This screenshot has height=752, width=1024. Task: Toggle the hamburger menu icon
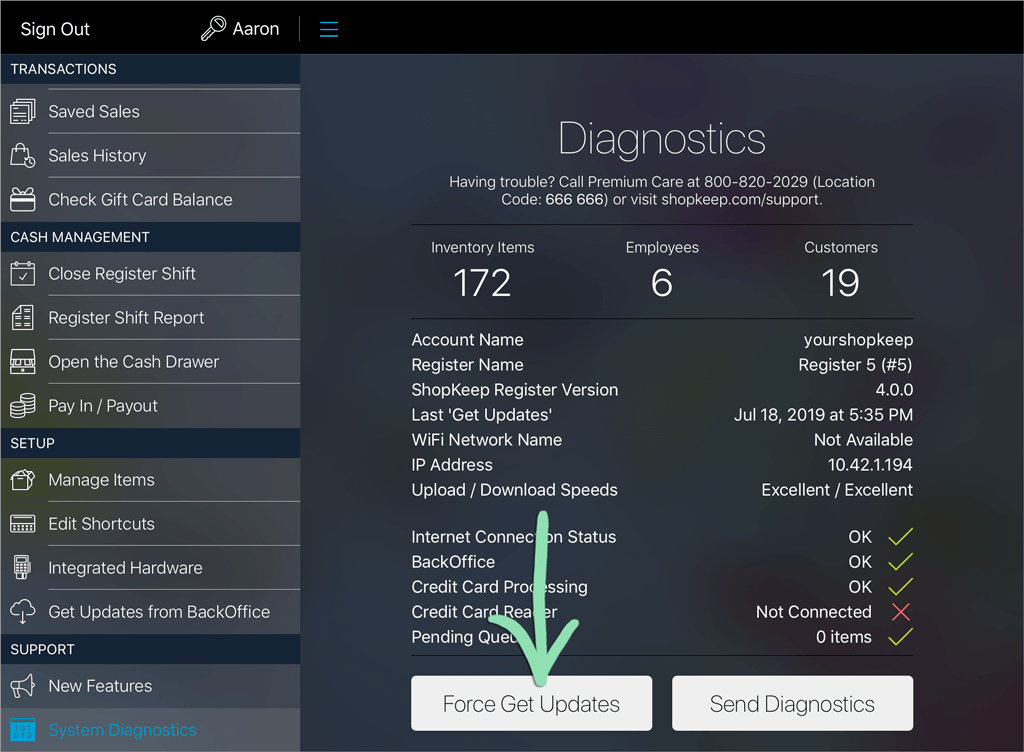pyautogui.click(x=328, y=29)
